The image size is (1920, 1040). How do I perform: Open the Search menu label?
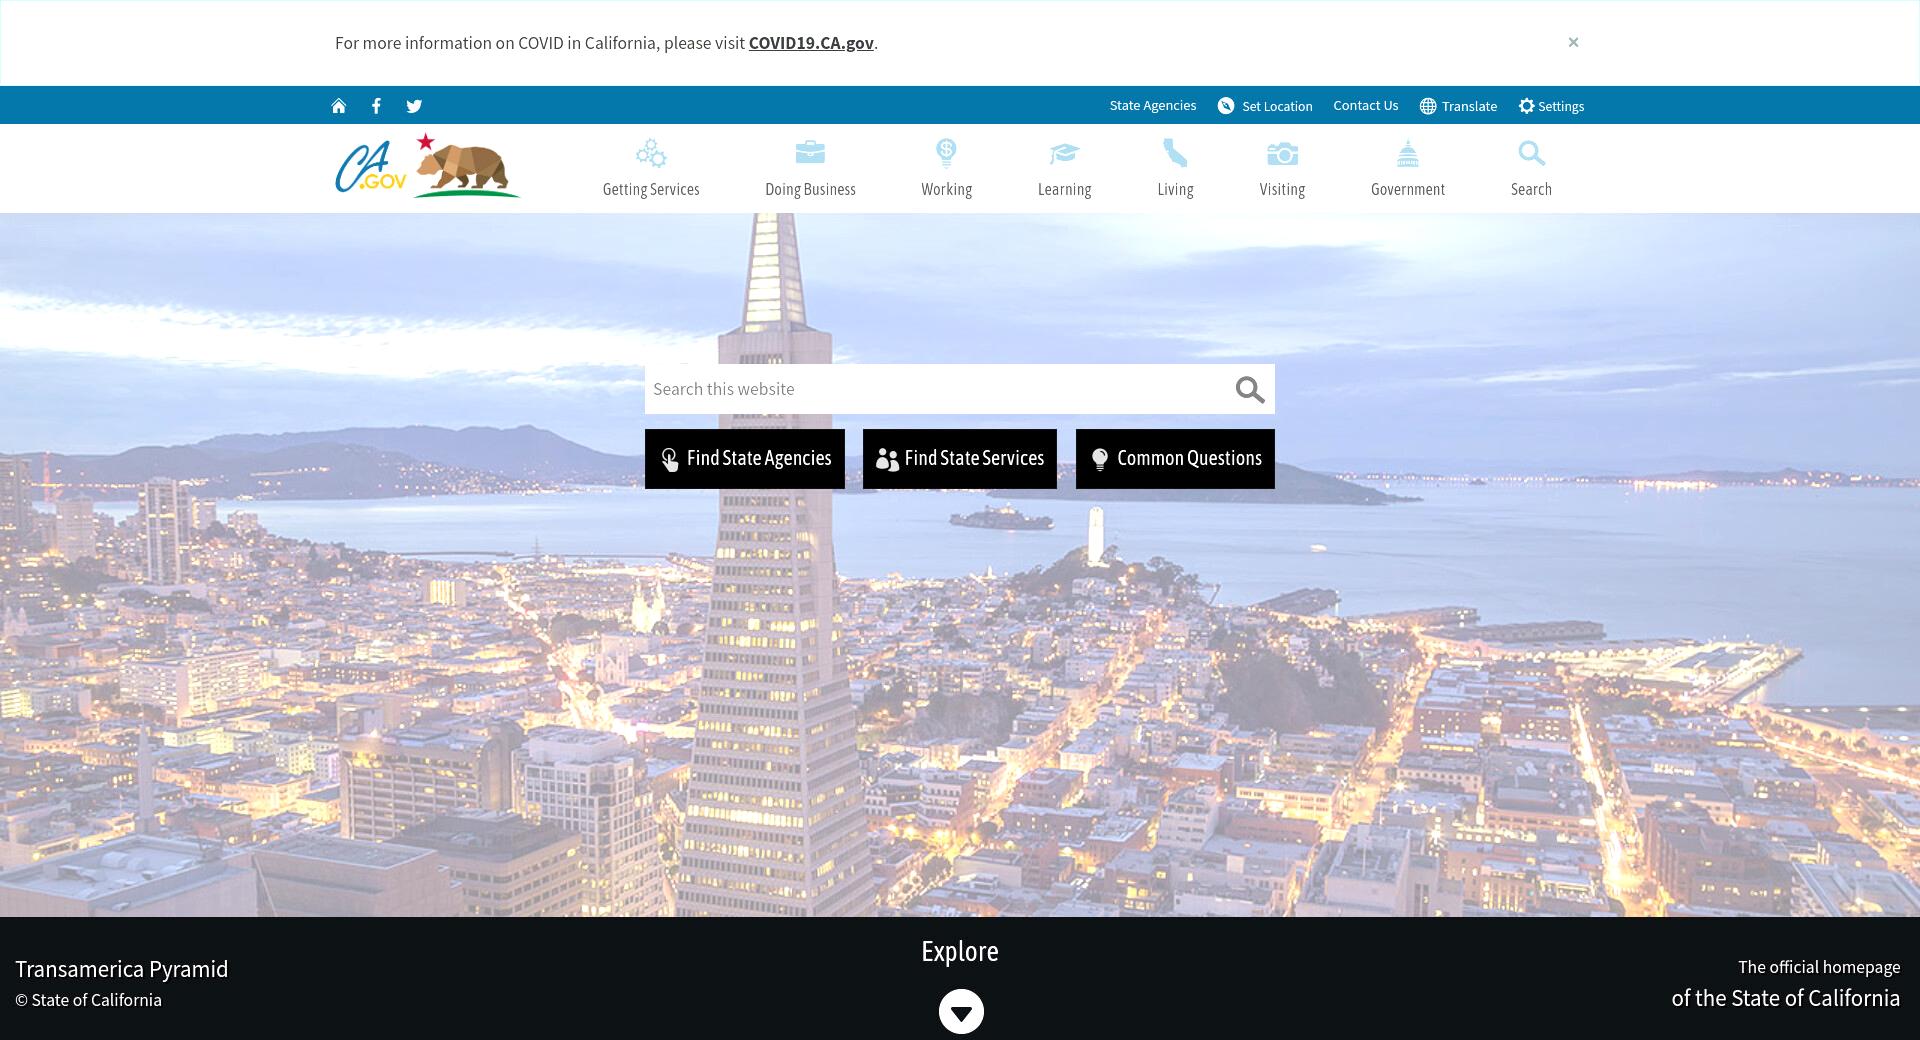click(1531, 189)
